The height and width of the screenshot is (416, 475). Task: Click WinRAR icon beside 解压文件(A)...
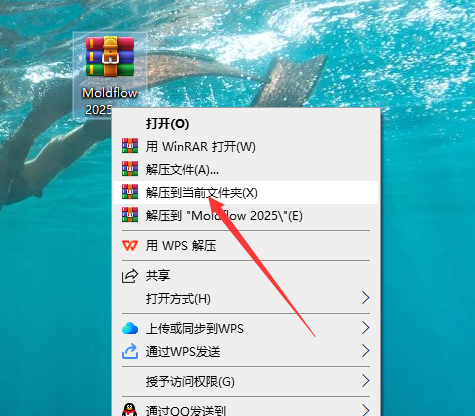tap(130, 169)
